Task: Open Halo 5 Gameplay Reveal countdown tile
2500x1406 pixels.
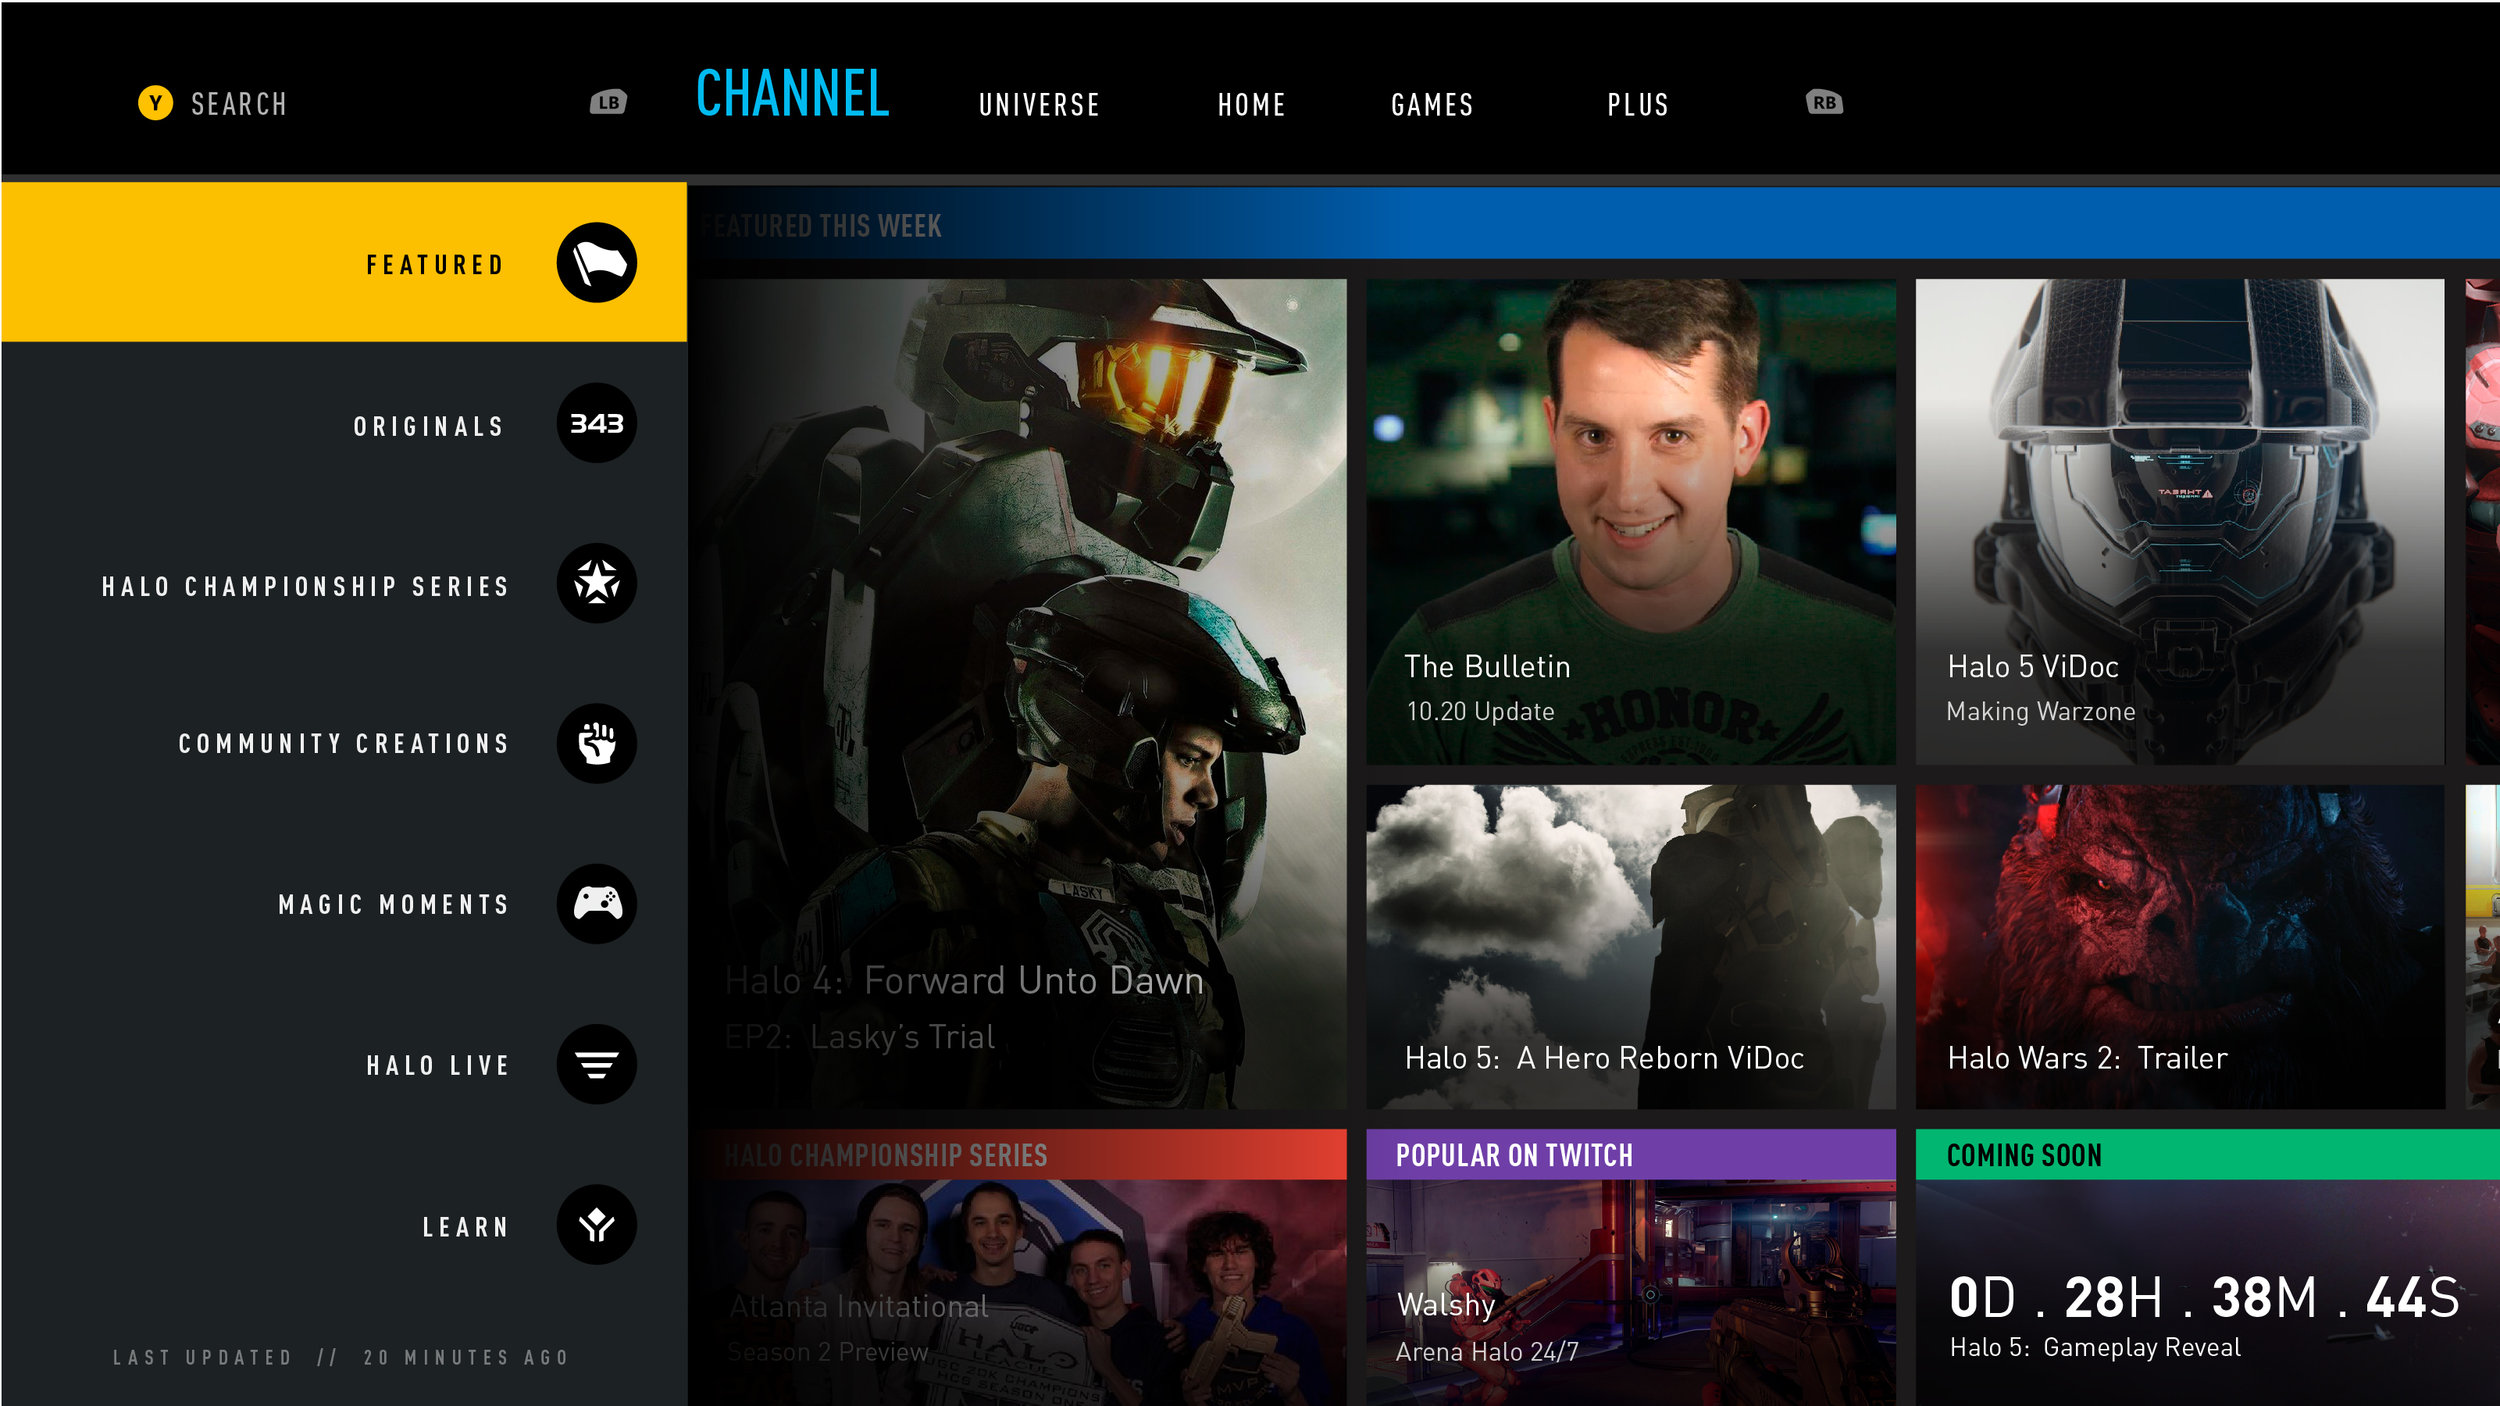Action: pos(2208,1293)
